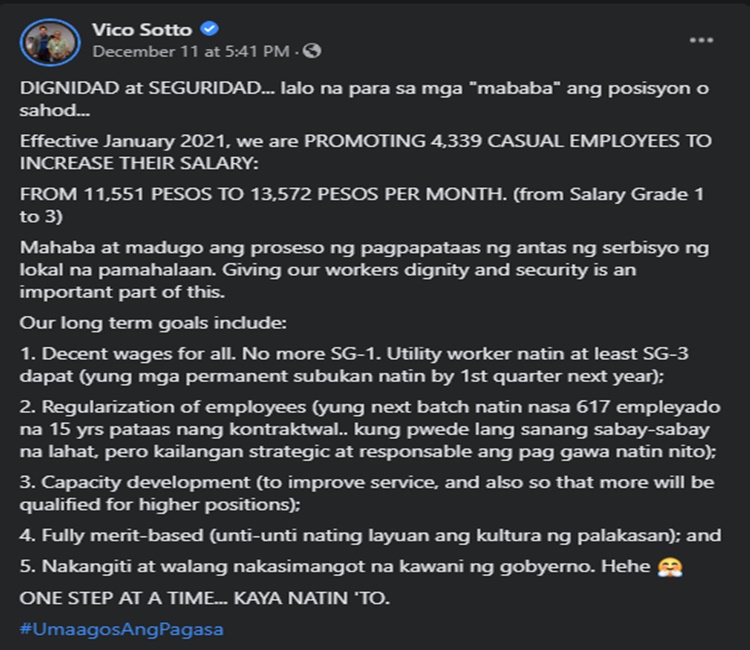The height and width of the screenshot is (650, 750).
Task: Click the ONE STEP AT A TIME closing line
Action: coord(205,598)
